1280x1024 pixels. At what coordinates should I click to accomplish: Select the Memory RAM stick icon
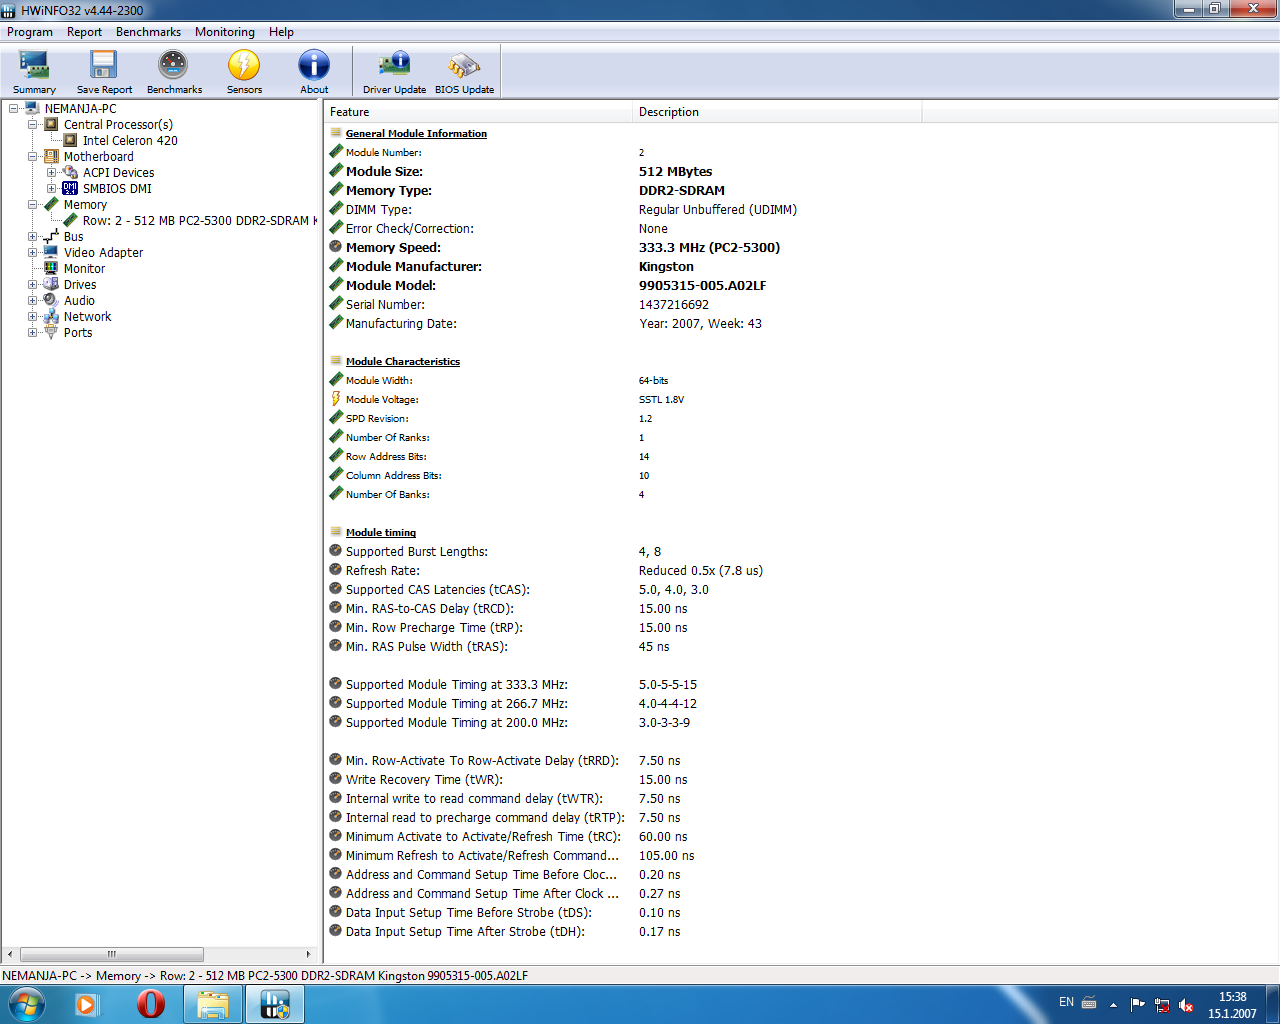click(x=52, y=204)
